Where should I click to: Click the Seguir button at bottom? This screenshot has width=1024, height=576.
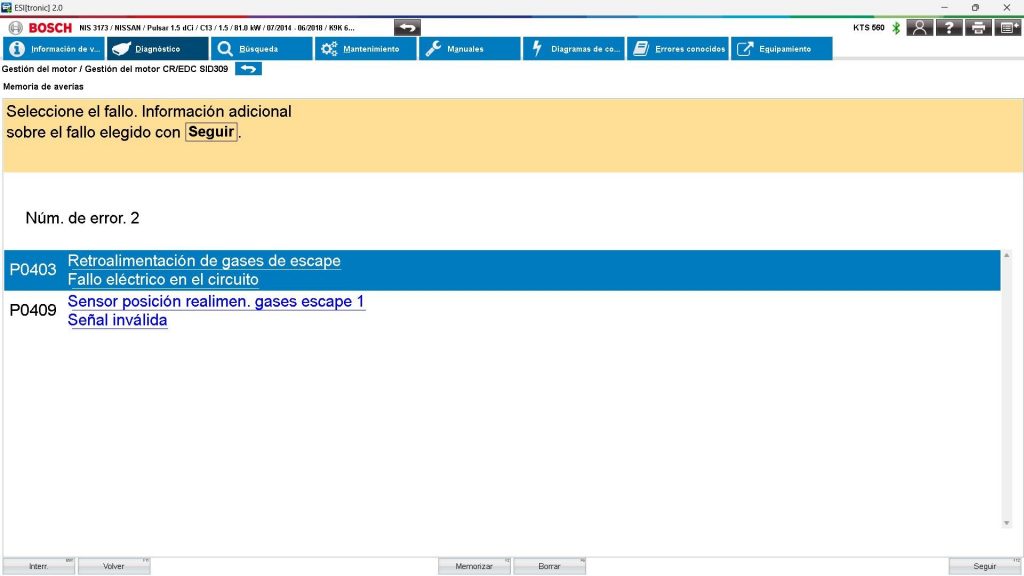[985, 566]
